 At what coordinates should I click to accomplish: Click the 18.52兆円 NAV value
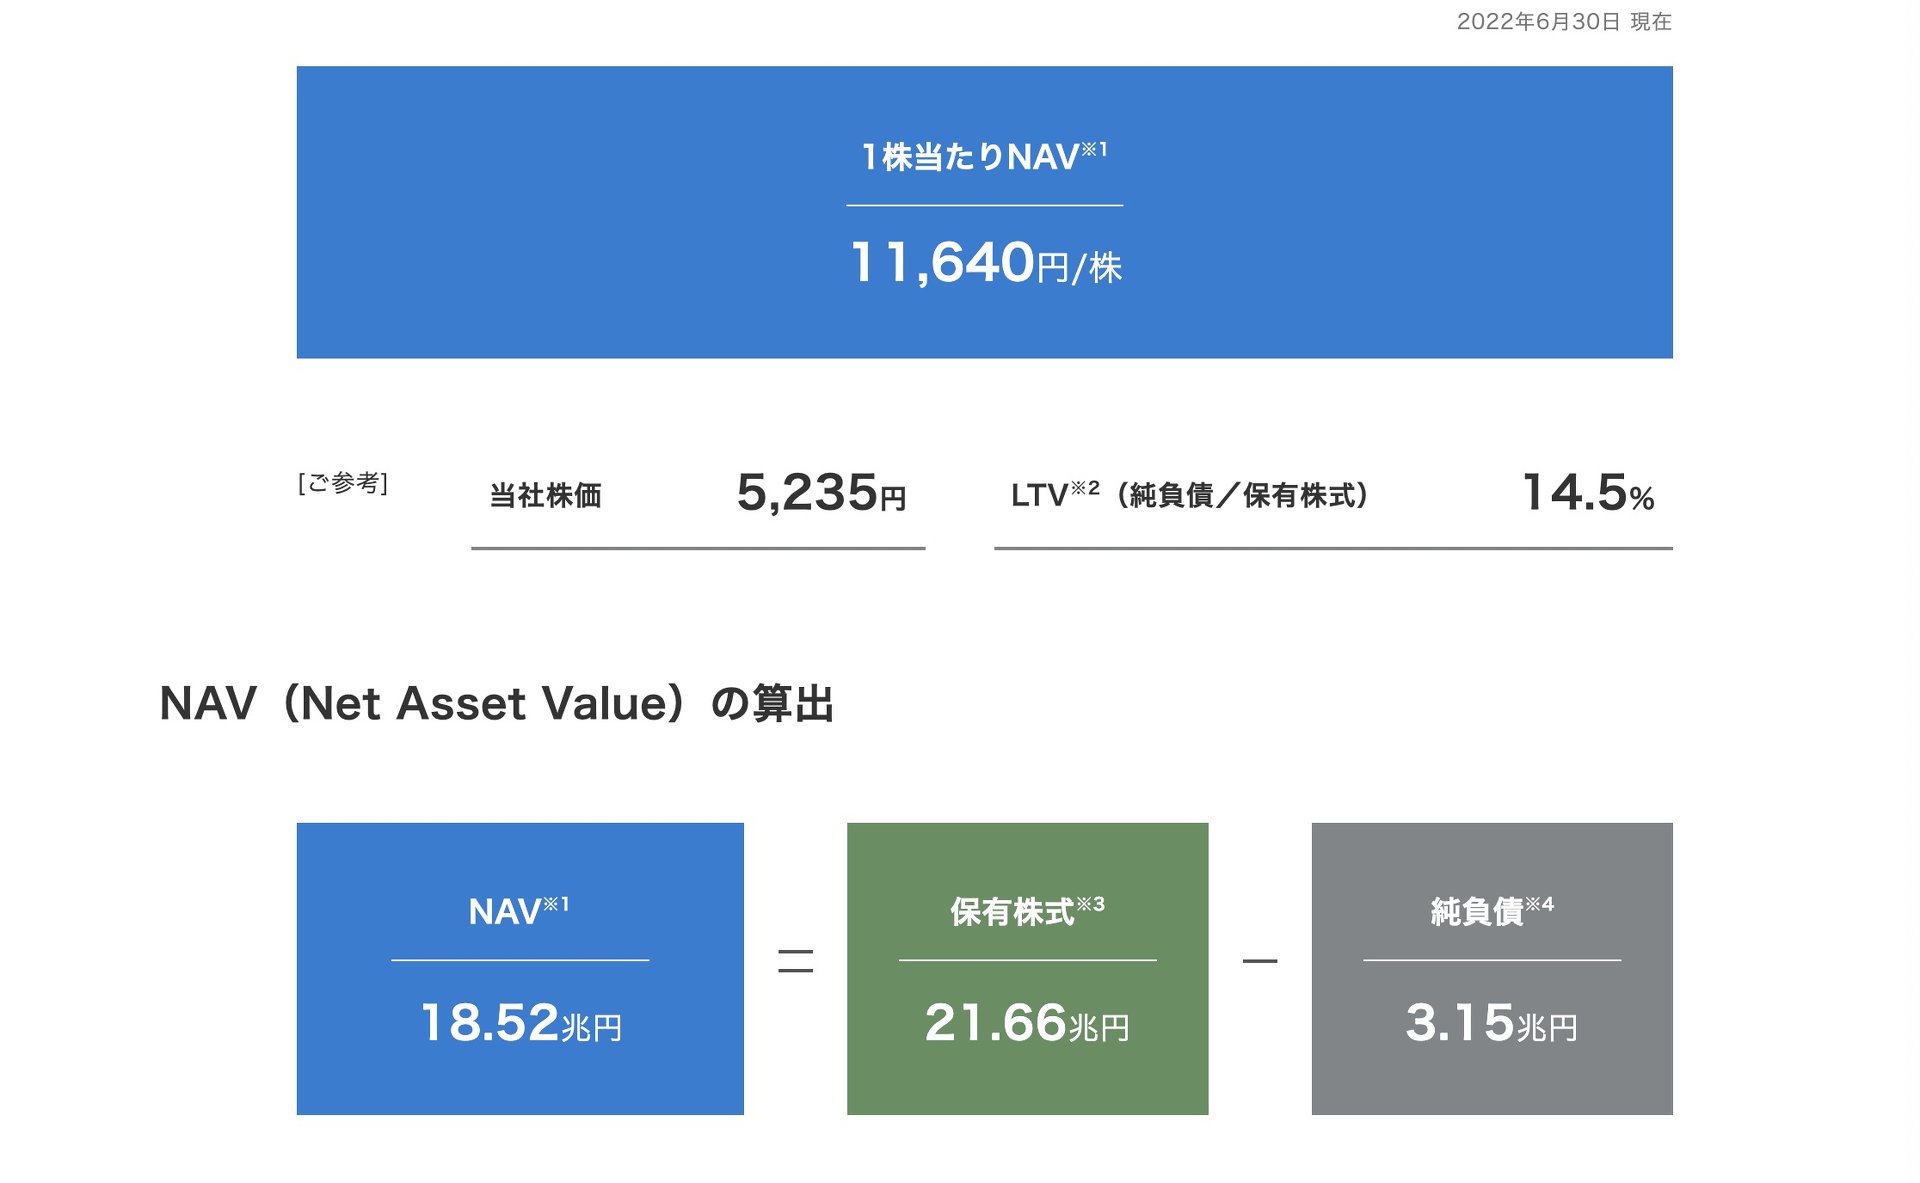520,1023
